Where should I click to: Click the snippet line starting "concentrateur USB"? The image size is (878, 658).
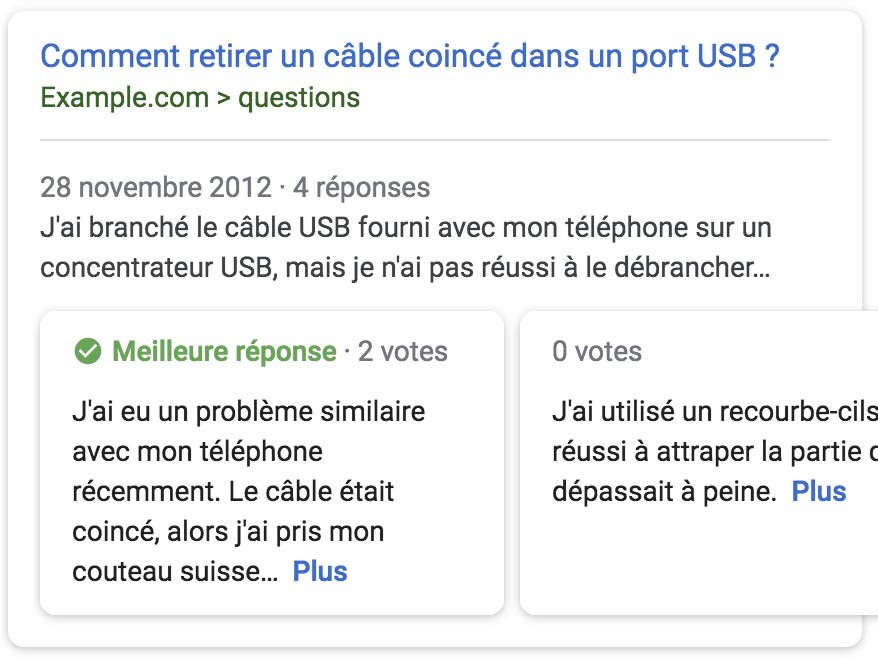tap(395, 268)
